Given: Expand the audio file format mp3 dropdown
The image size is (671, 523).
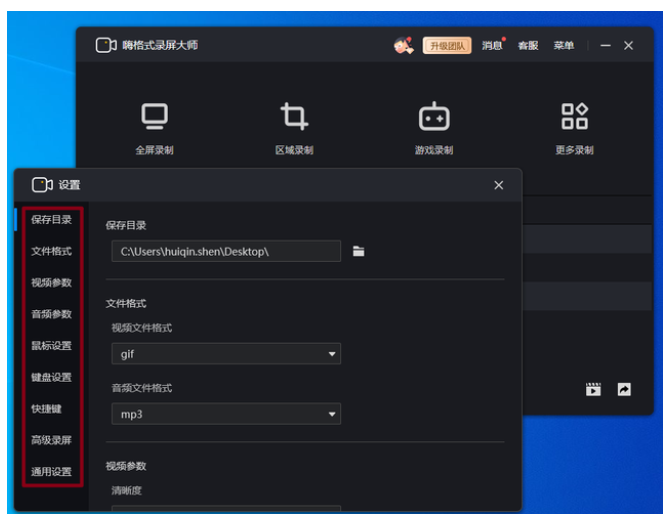Looking at the screenshot, I should [x=226, y=414].
